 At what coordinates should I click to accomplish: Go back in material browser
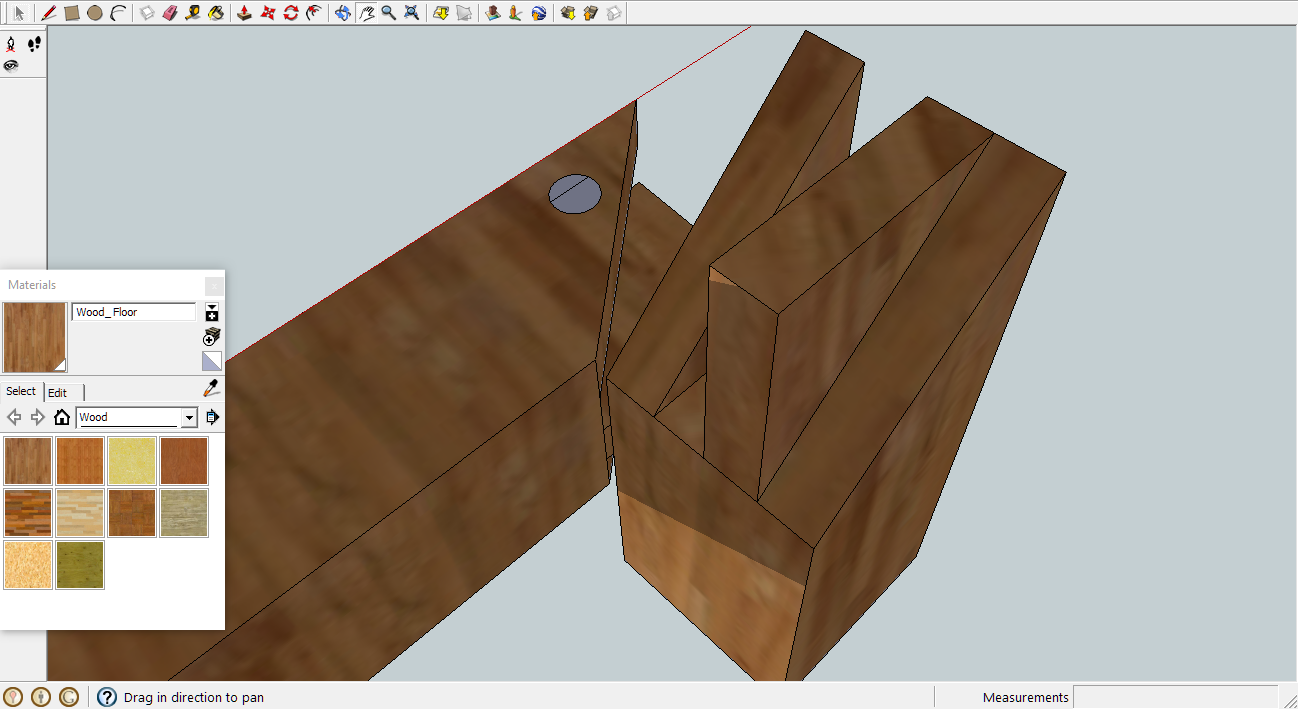coord(14,417)
